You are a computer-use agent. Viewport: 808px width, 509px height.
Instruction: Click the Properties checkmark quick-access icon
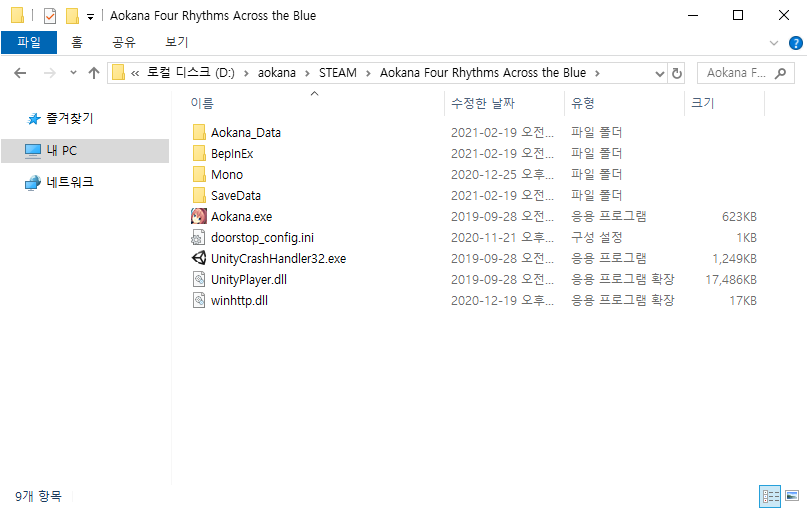50,16
